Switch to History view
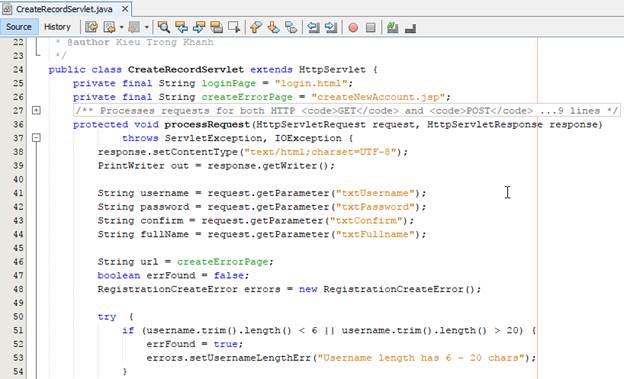 (x=57, y=27)
